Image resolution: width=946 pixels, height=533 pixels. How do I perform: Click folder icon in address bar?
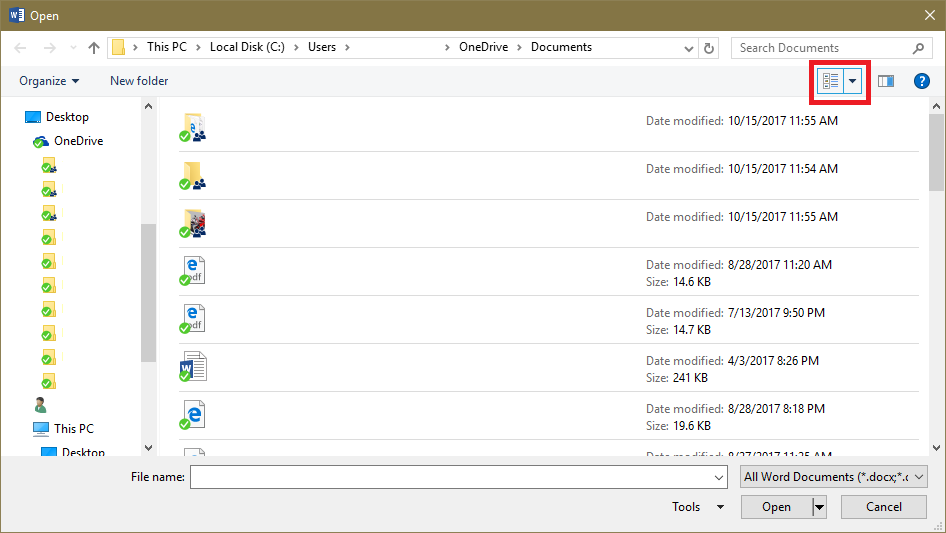118,47
